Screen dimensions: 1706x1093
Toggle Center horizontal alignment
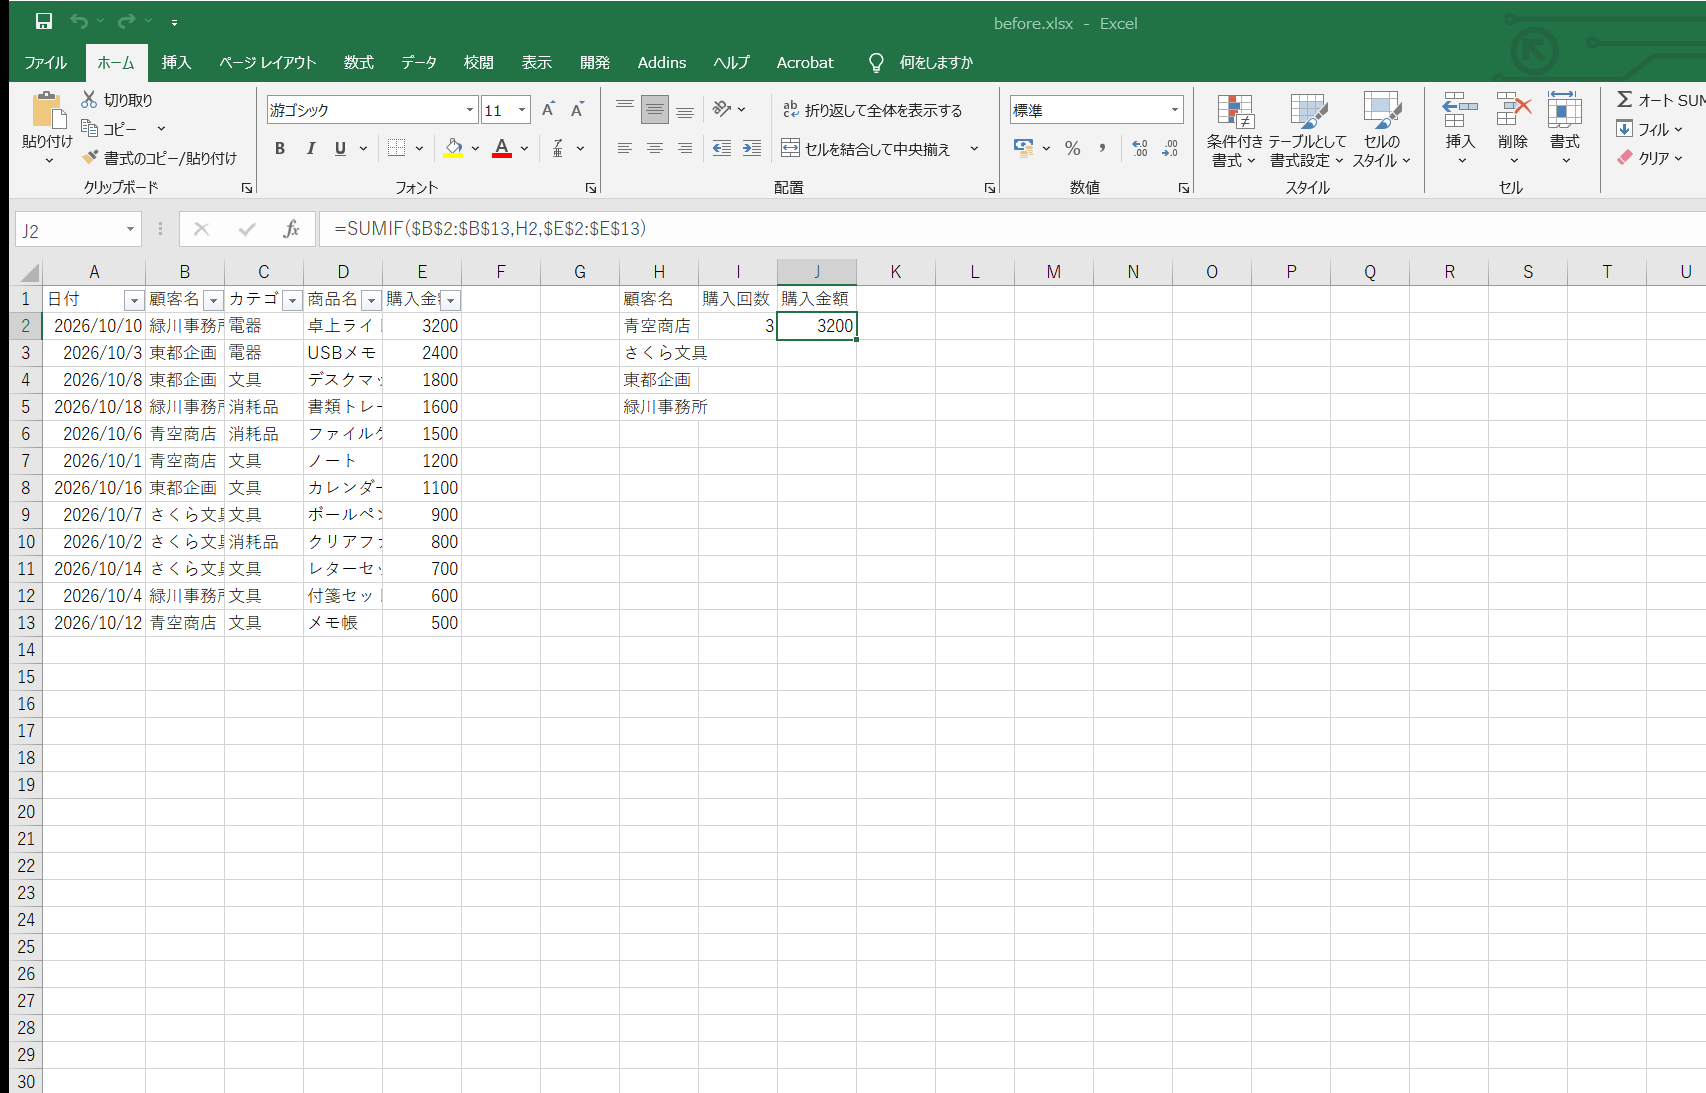click(655, 148)
